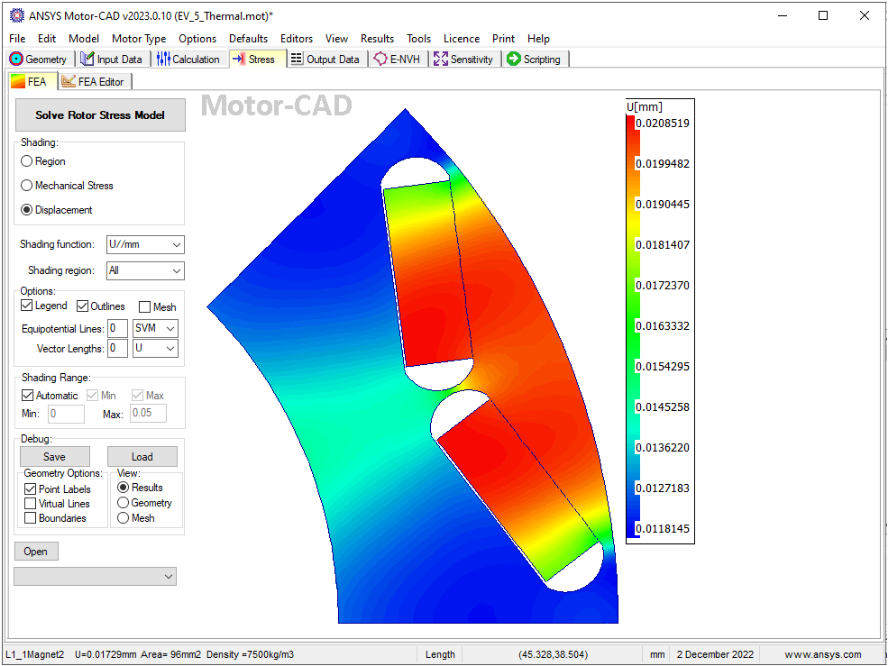Click the Motor-CAD app icon in title bar
Viewport: 888px width, 666px height.
(x=17, y=15)
